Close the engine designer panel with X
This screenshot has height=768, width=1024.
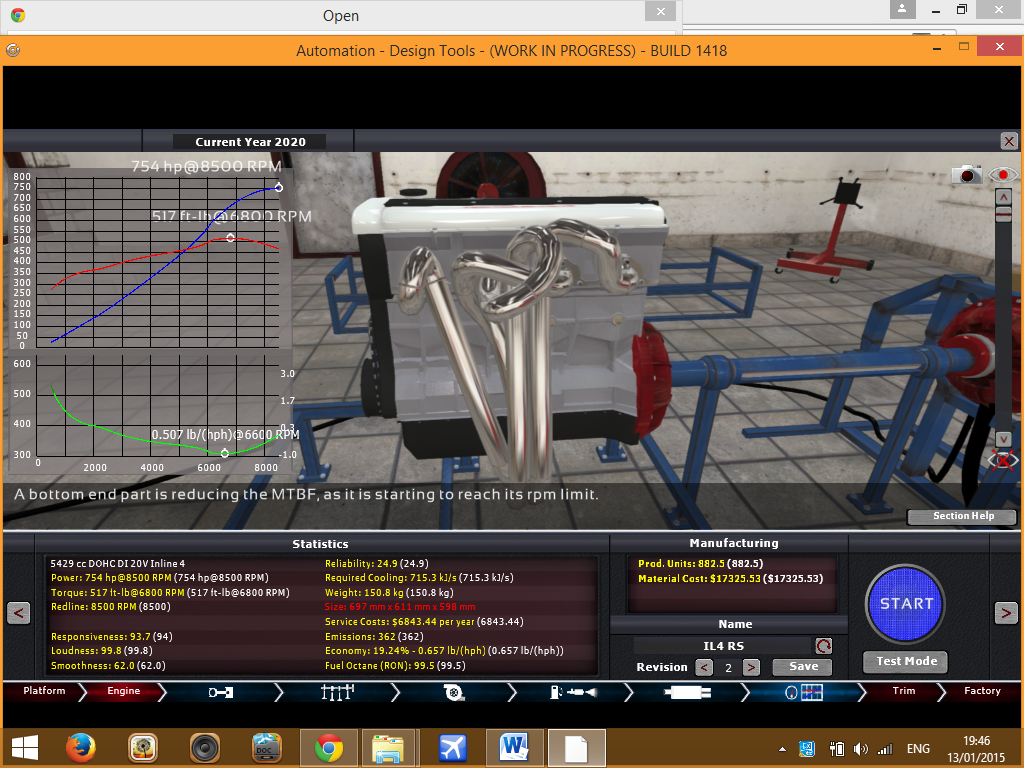pyautogui.click(x=1009, y=141)
